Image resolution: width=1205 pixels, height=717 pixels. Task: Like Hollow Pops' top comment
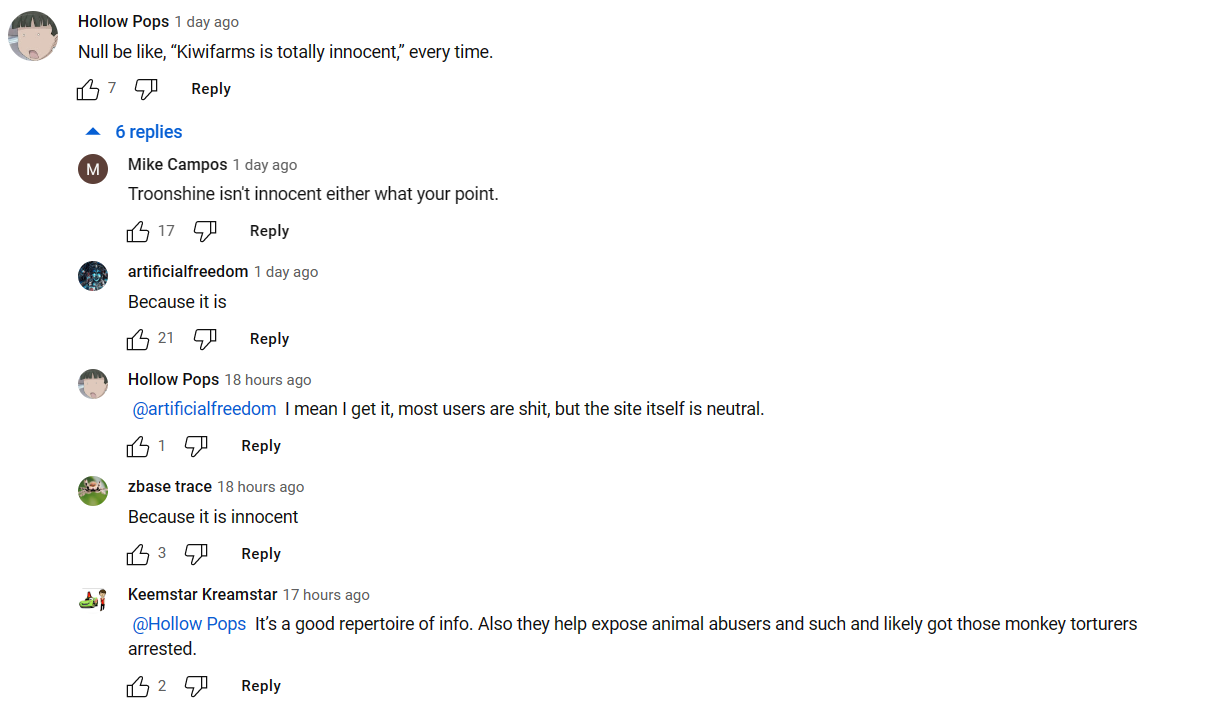(88, 90)
